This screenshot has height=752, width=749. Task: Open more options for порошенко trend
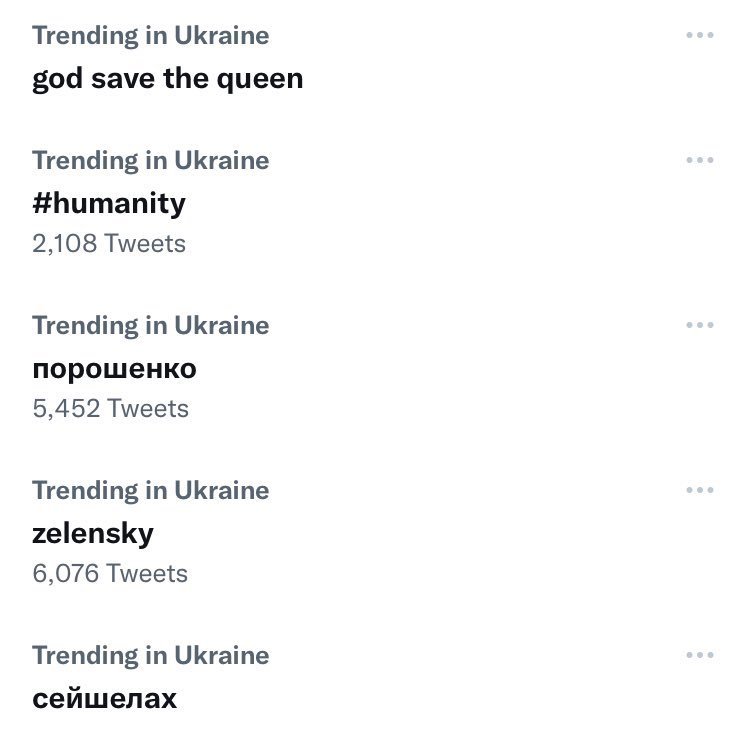(700, 325)
